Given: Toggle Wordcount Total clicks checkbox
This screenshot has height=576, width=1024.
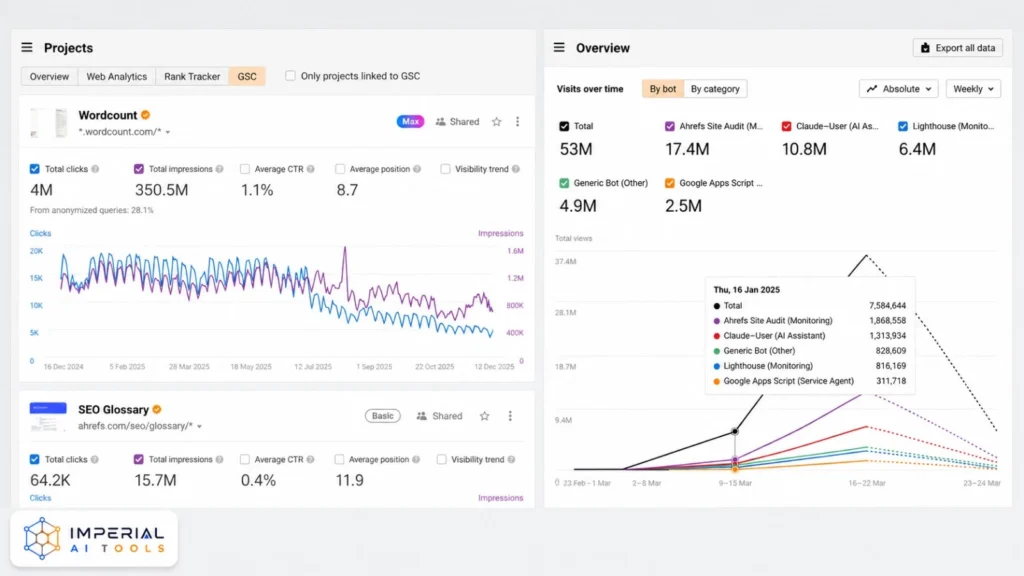Looking at the screenshot, I should tap(35, 169).
